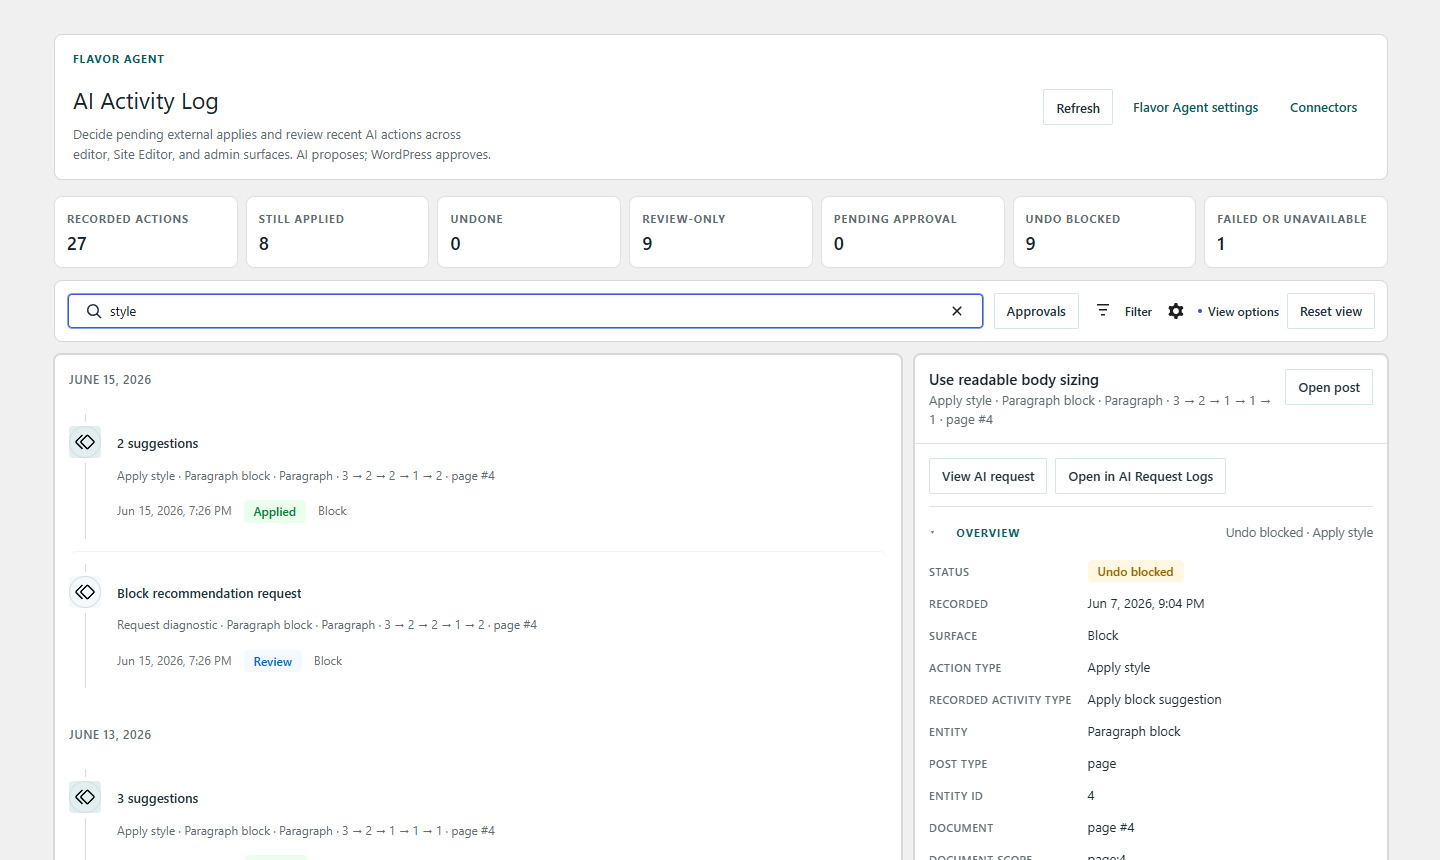The image size is (1440, 860).
Task: Open in AI Request Logs
Action: (x=1140, y=476)
